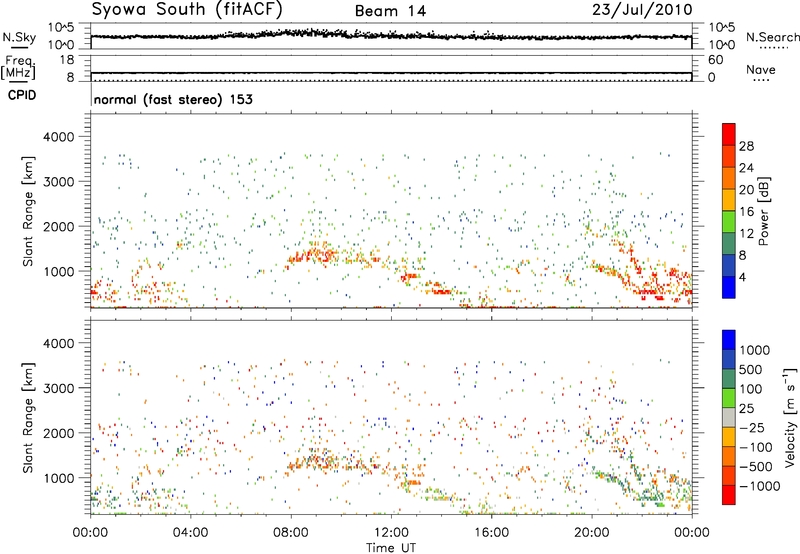Click the green 12-16 dB power colorbar segment
This screenshot has height=554, width=800.
[x=729, y=222]
